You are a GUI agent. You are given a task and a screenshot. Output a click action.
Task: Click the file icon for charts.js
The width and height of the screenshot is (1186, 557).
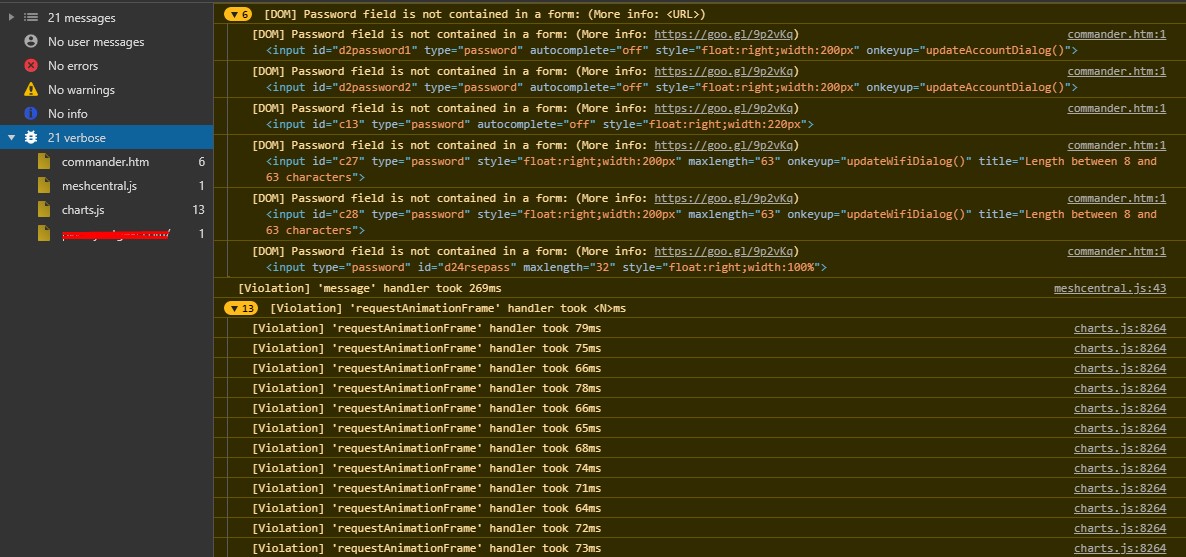coord(45,210)
